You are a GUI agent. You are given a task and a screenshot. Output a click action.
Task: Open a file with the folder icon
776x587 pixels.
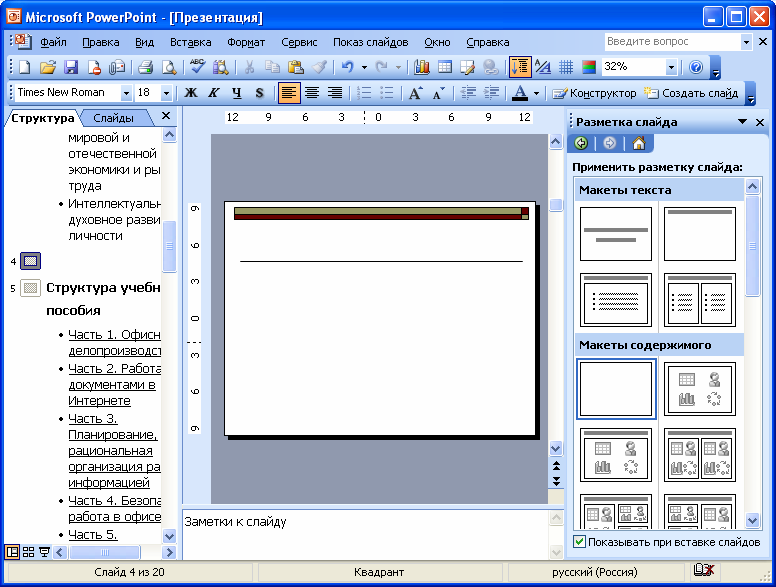tap(48, 67)
